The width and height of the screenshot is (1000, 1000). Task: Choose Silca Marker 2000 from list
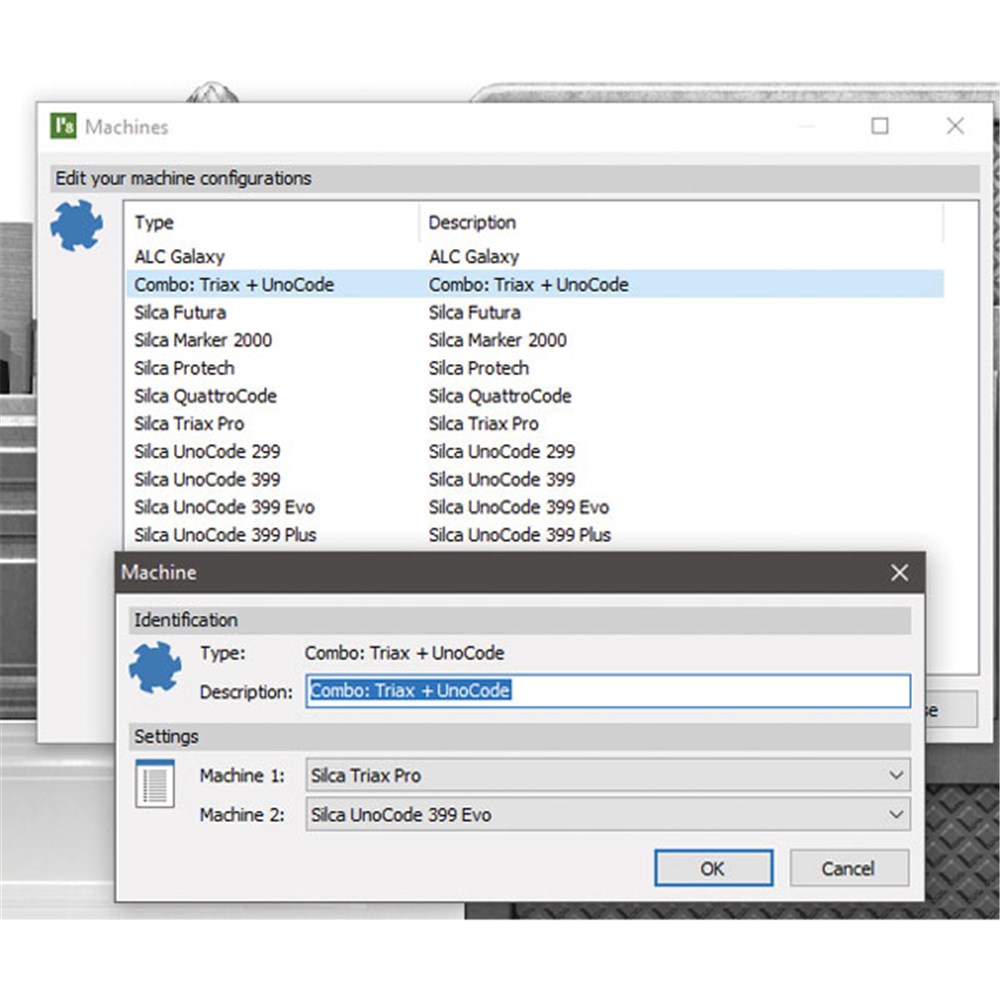tap(203, 340)
